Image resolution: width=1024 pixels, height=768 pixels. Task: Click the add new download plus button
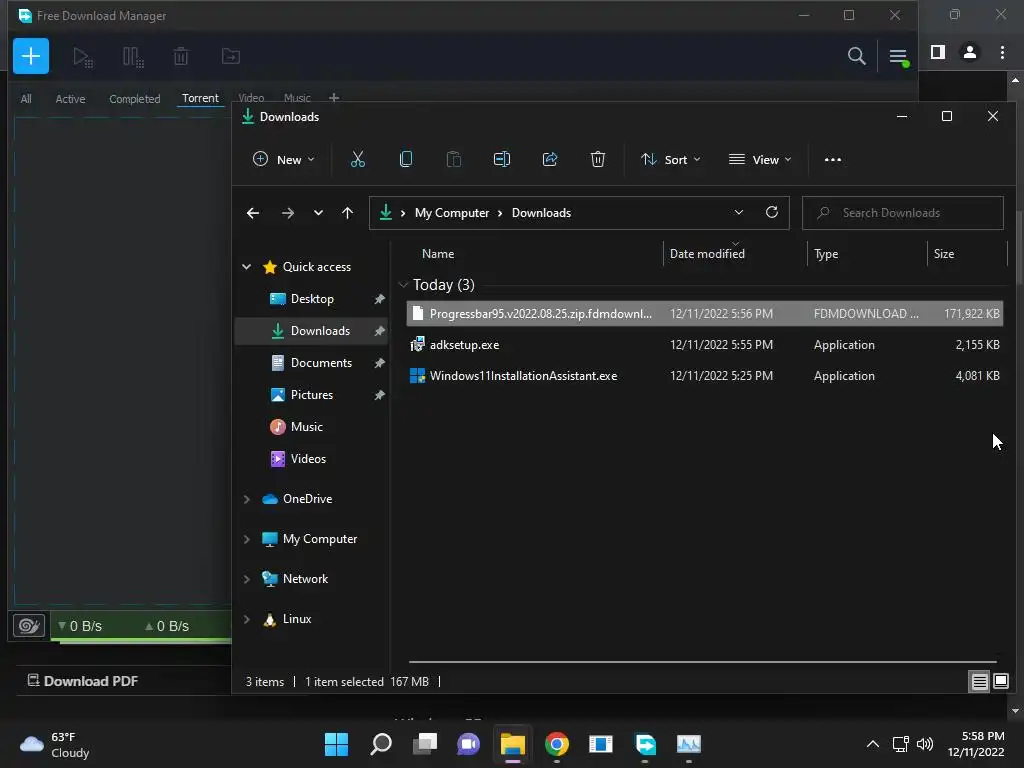(x=31, y=56)
